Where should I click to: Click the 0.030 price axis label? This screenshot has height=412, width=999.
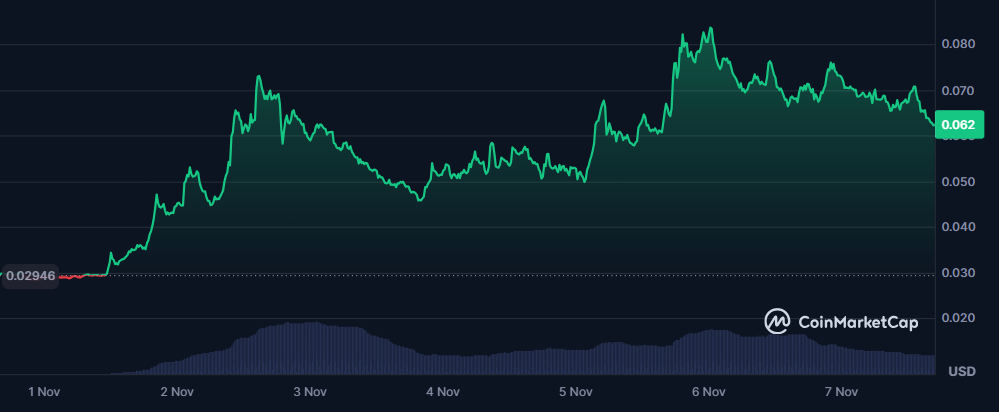958,273
